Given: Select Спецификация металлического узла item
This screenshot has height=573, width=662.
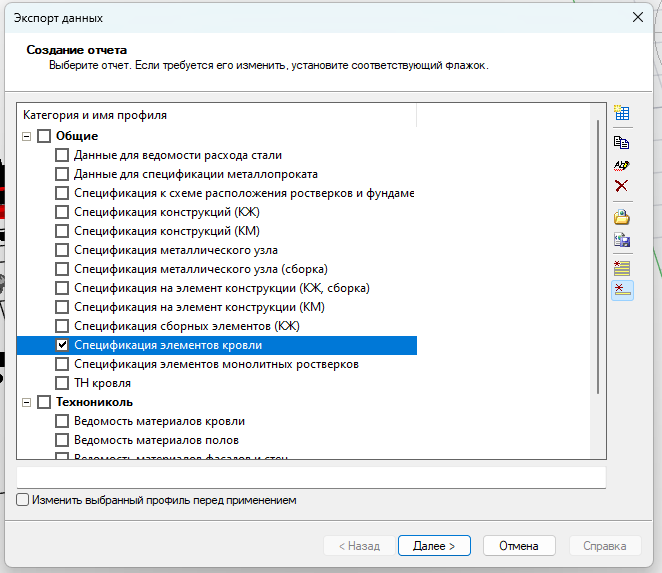Looking at the screenshot, I should (175, 250).
